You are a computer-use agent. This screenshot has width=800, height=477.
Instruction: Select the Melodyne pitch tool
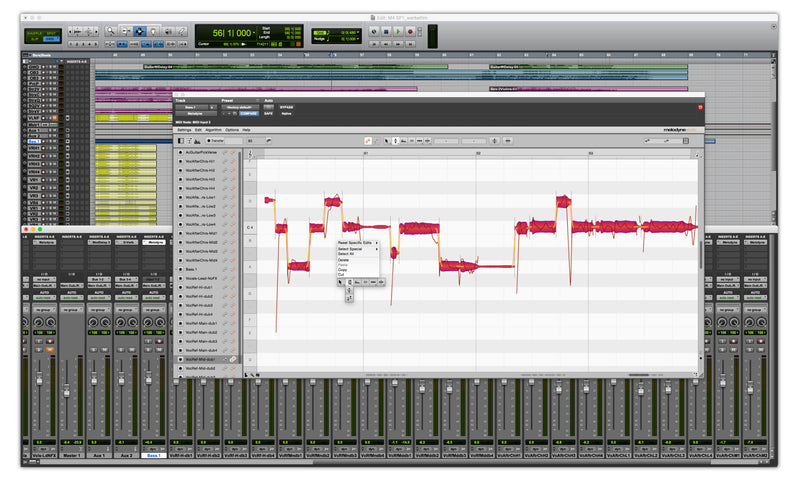click(395, 140)
